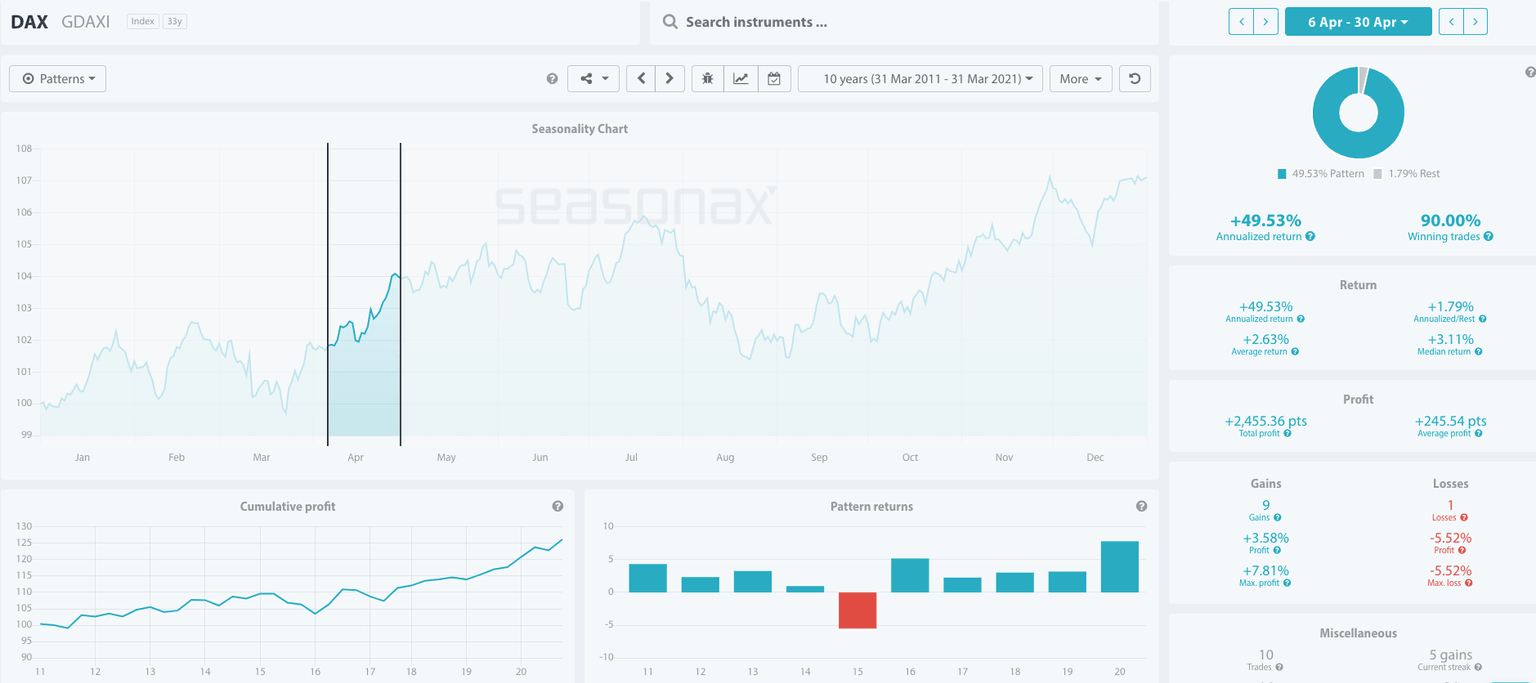Click the next pattern arrow button

coord(669,78)
